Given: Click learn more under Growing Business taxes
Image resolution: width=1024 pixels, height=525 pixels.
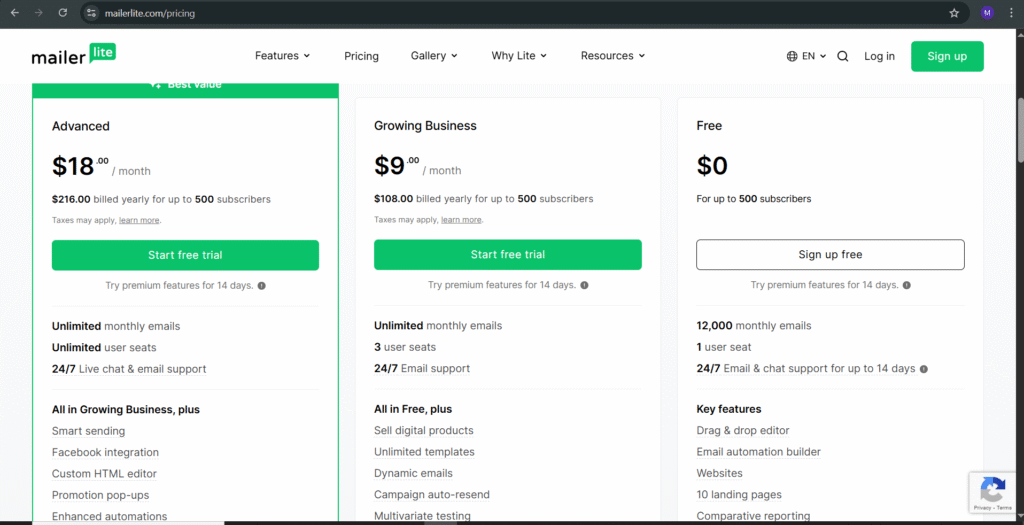Looking at the screenshot, I should point(461,220).
